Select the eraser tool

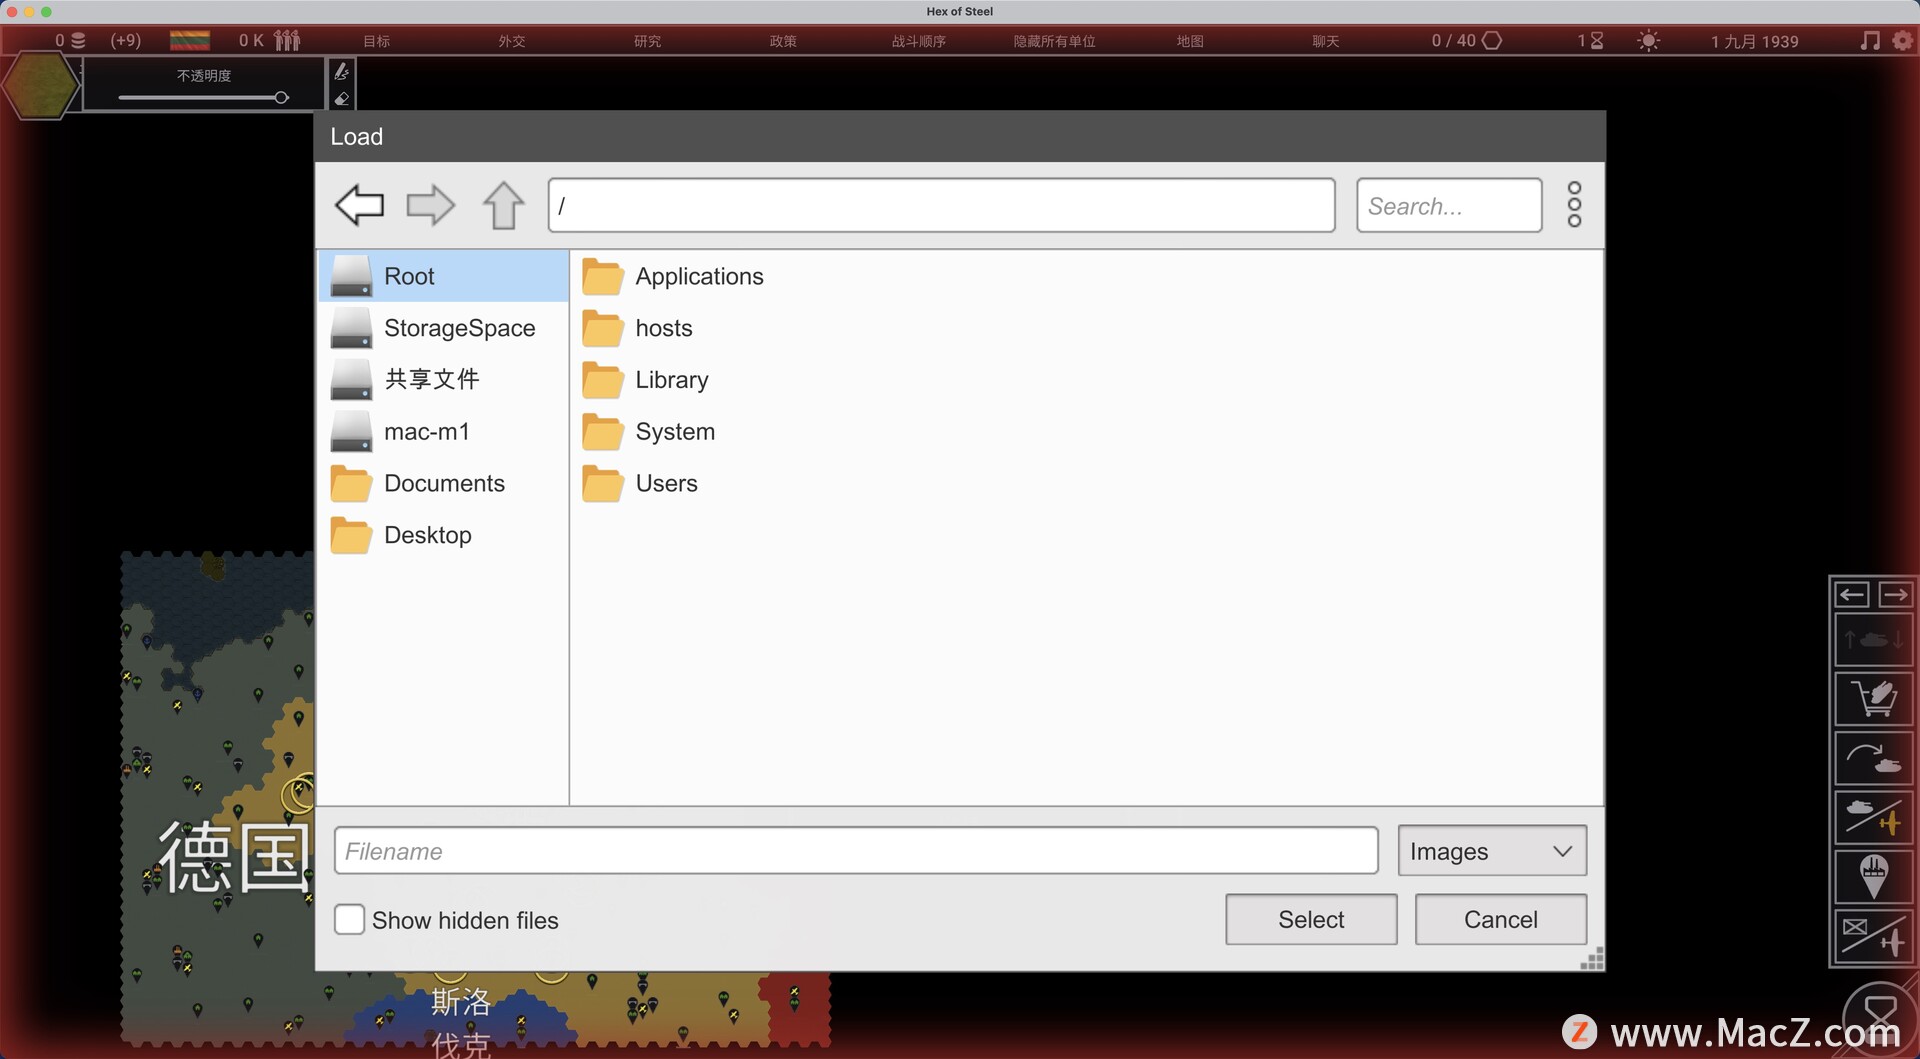[341, 98]
